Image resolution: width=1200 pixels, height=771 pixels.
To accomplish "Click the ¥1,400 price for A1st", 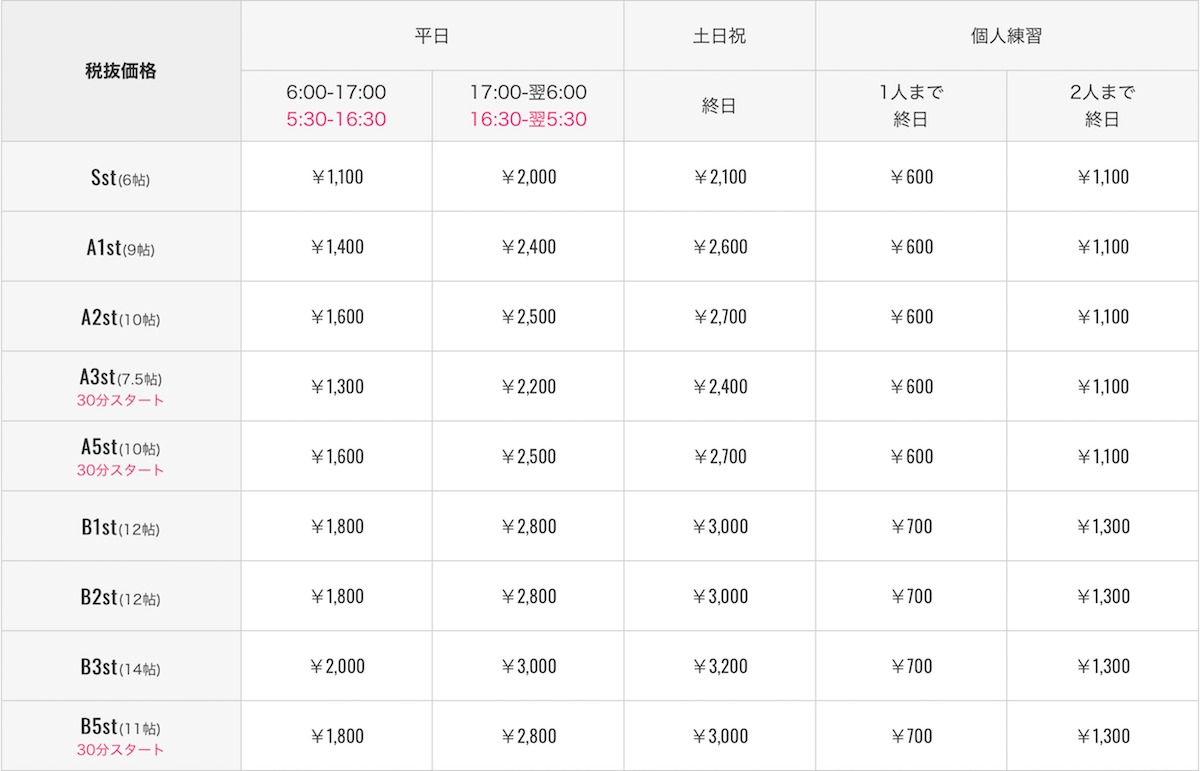I will [336, 247].
